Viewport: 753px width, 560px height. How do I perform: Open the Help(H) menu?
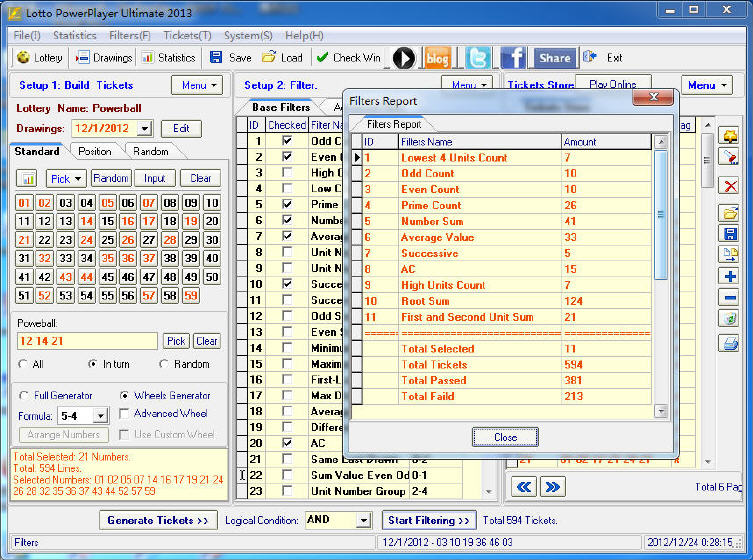[x=304, y=36]
